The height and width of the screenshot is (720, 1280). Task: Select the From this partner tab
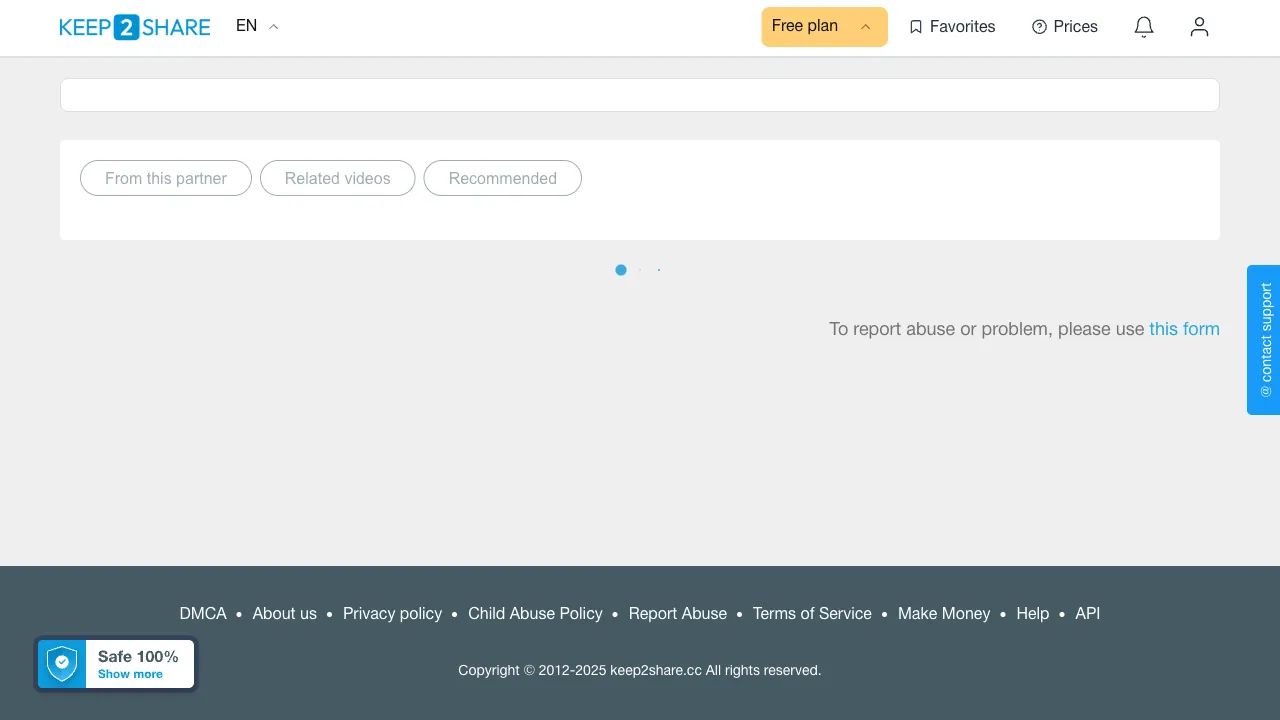pos(166,178)
